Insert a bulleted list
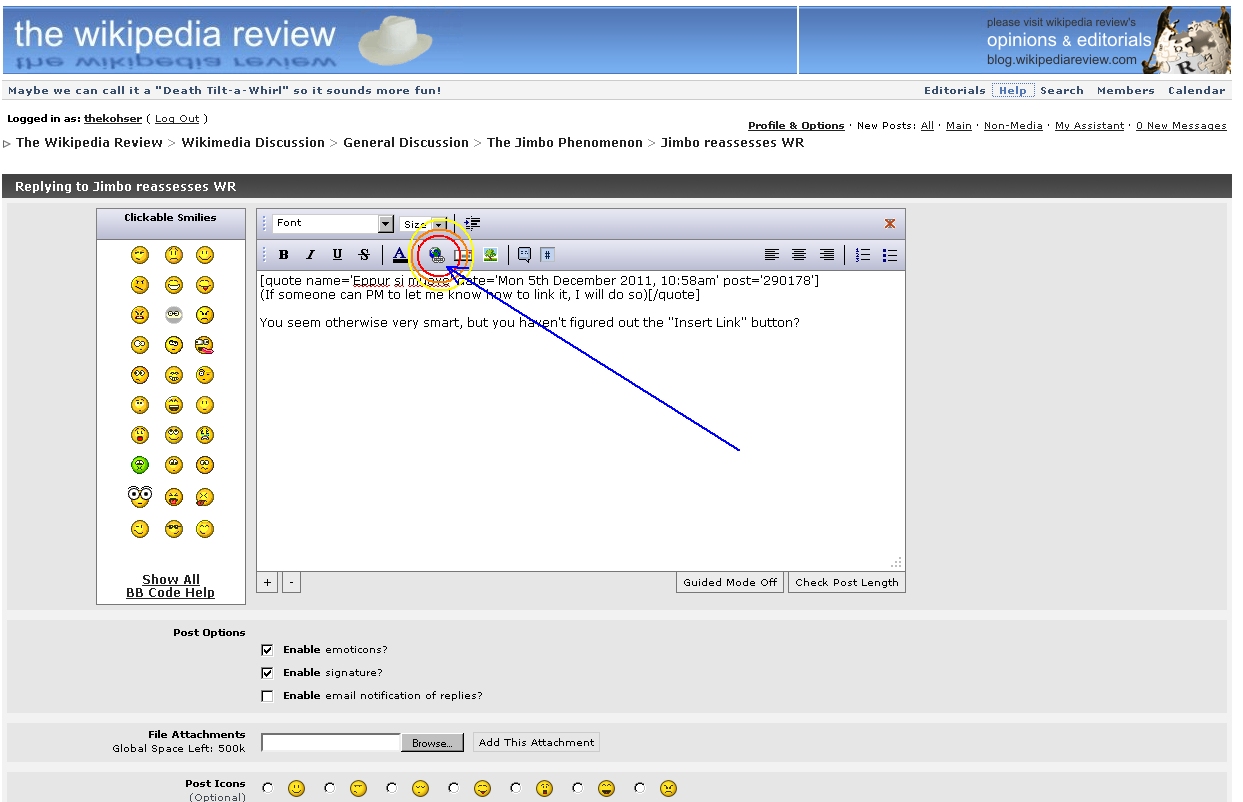The width and height of the screenshot is (1243, 802). 890,255
